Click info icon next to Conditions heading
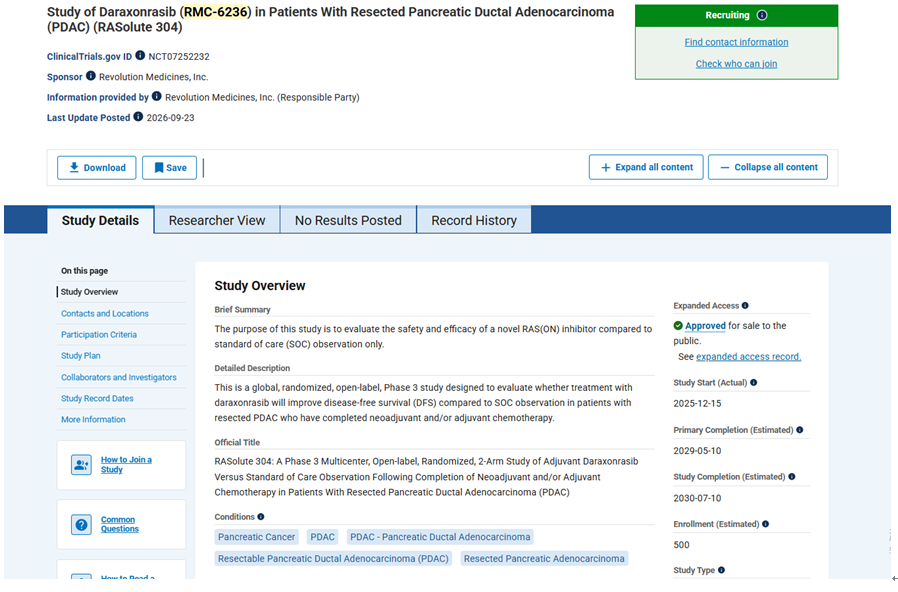This screenshot has width=898, height=592. tap(261, 516)
